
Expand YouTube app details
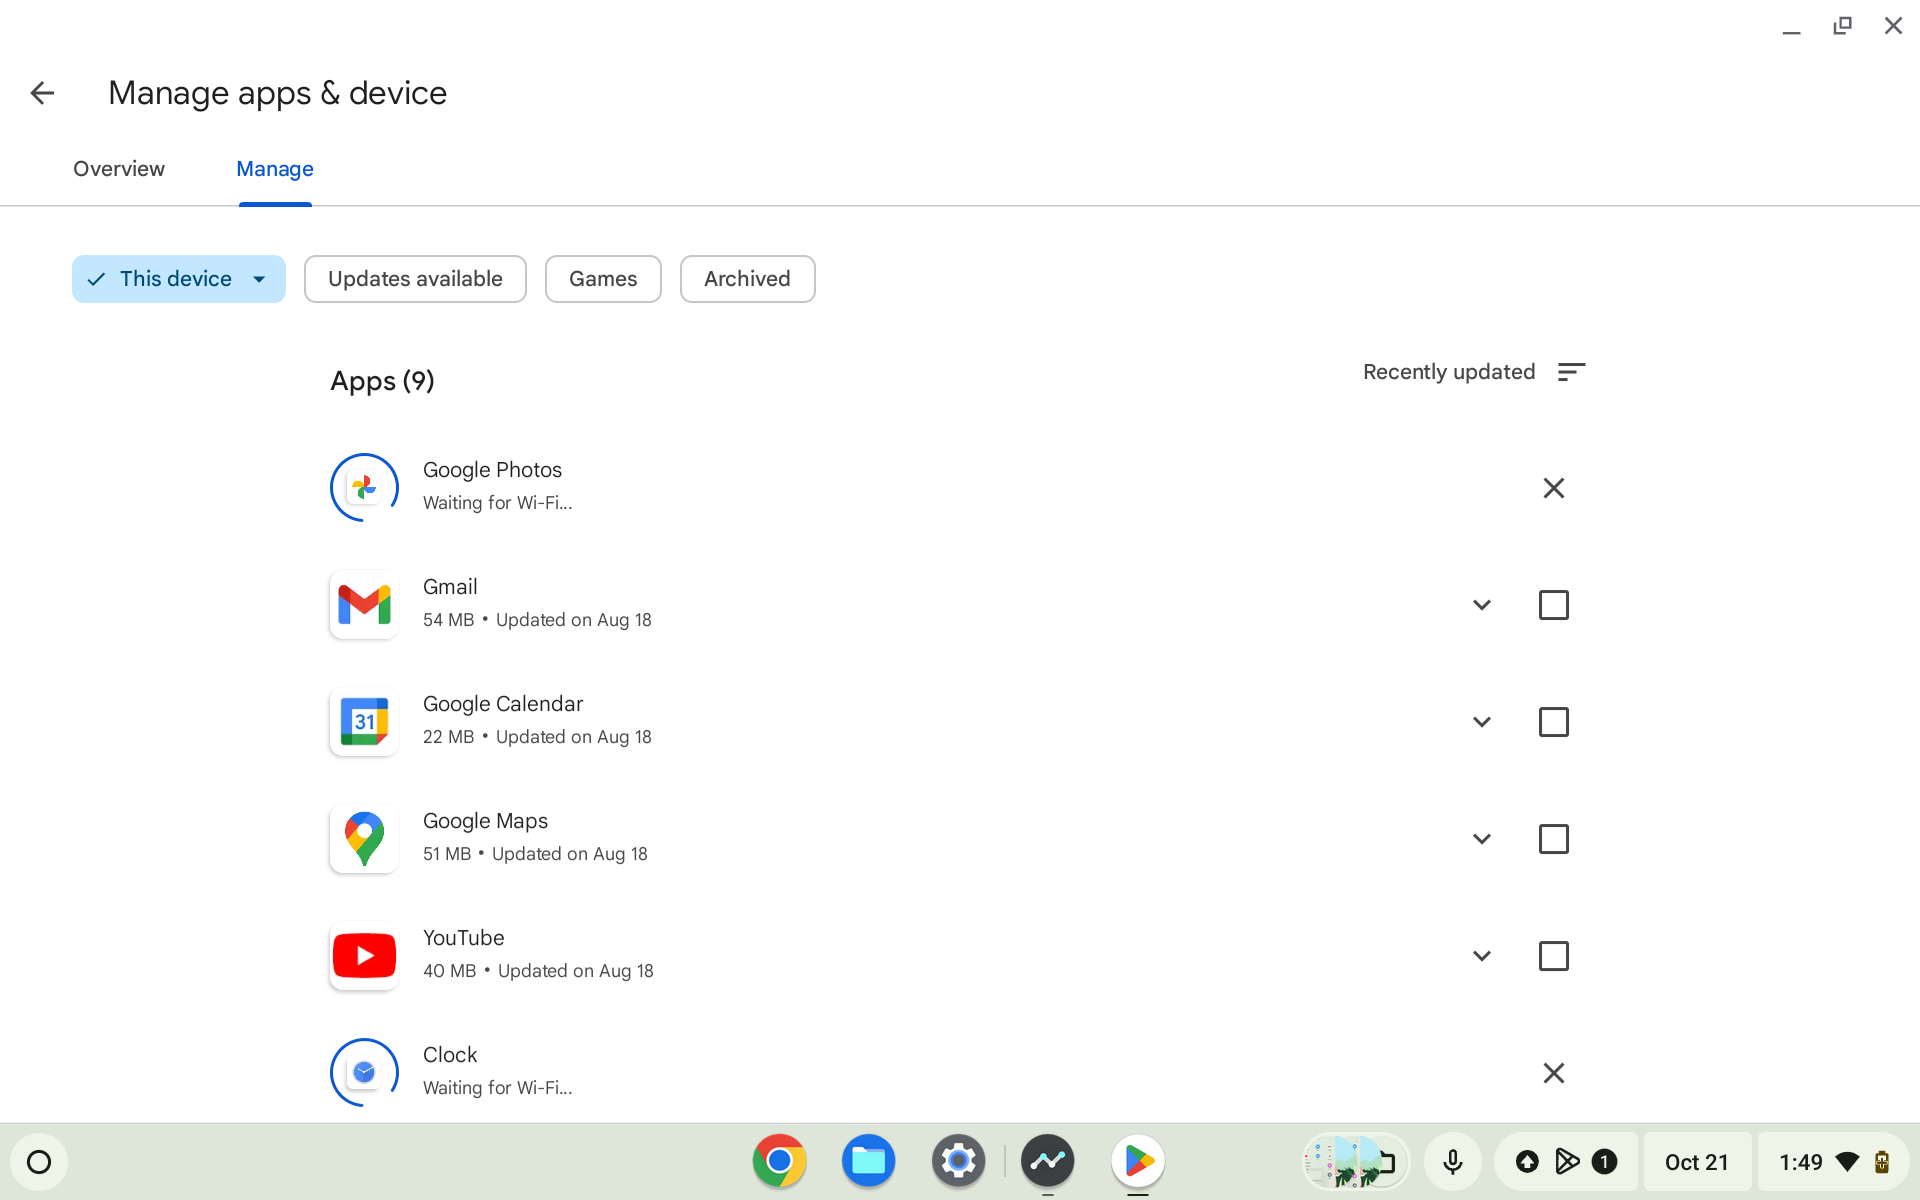(1482, 955)
